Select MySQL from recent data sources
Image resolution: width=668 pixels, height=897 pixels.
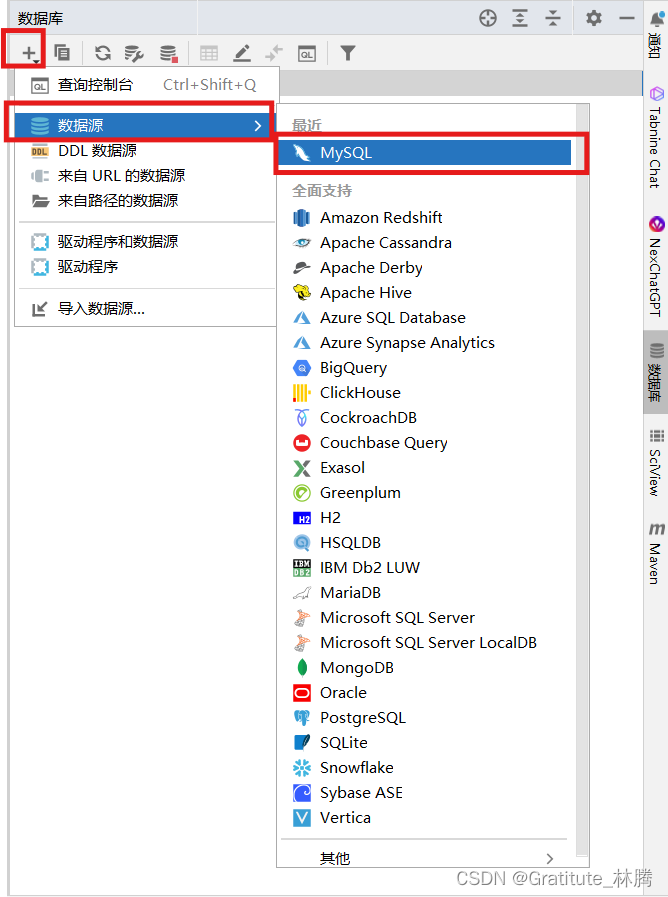pos(425,153)
